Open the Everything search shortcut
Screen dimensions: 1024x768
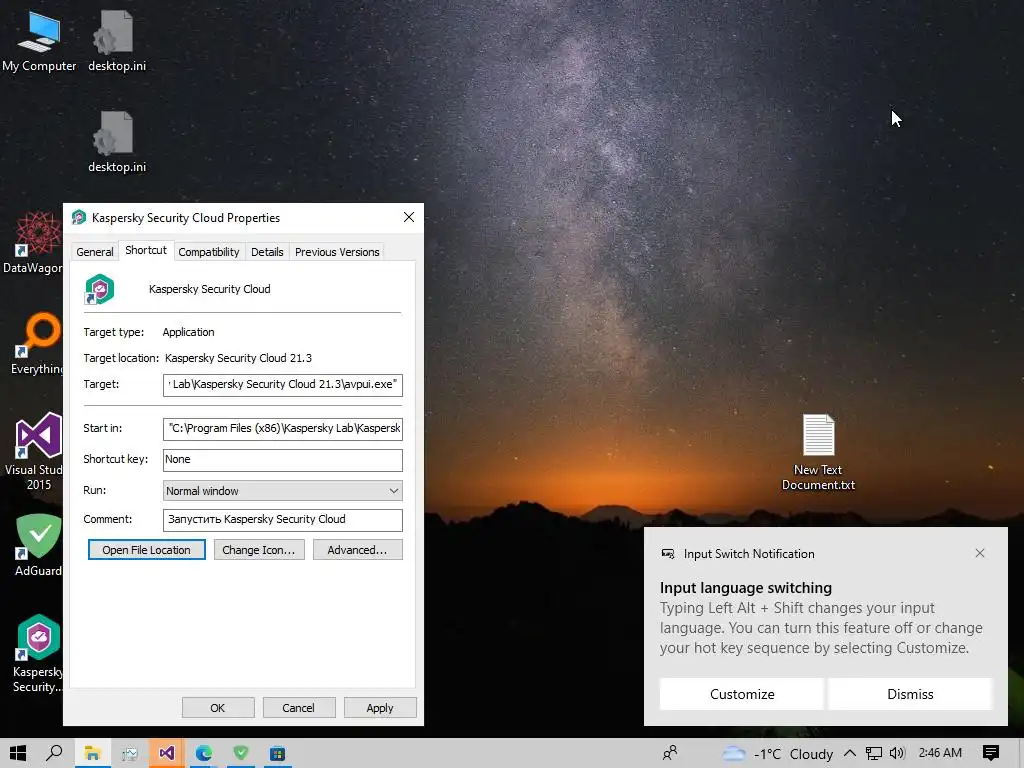pos(36,344)
